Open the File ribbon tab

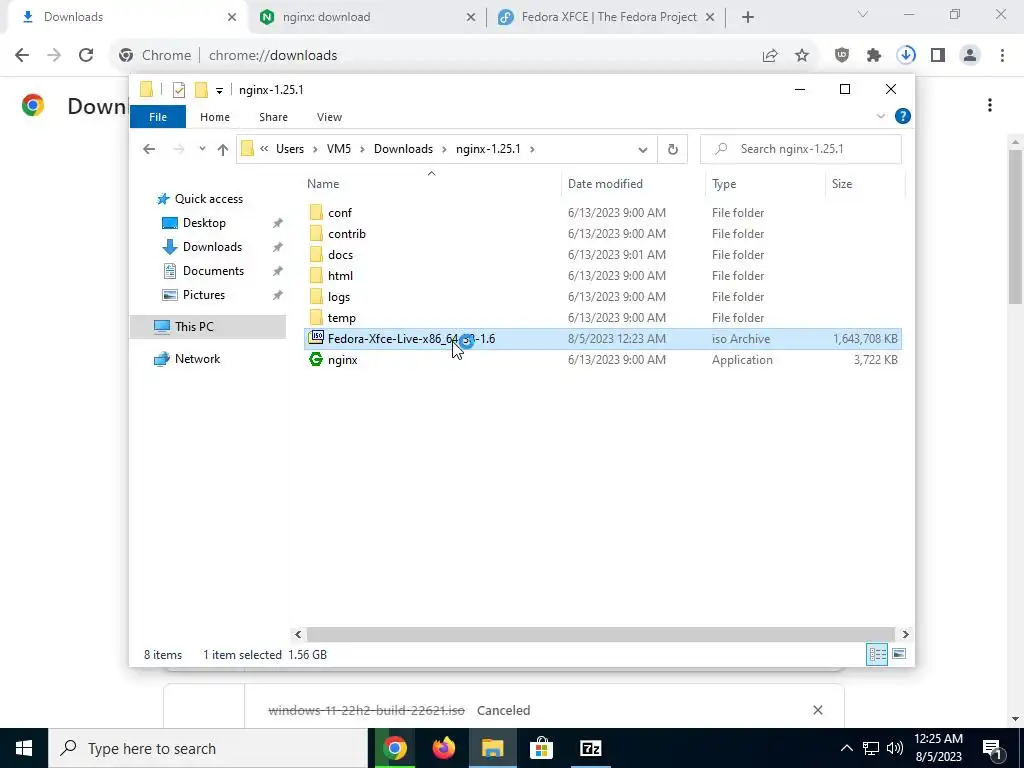[x=158, y=117]
